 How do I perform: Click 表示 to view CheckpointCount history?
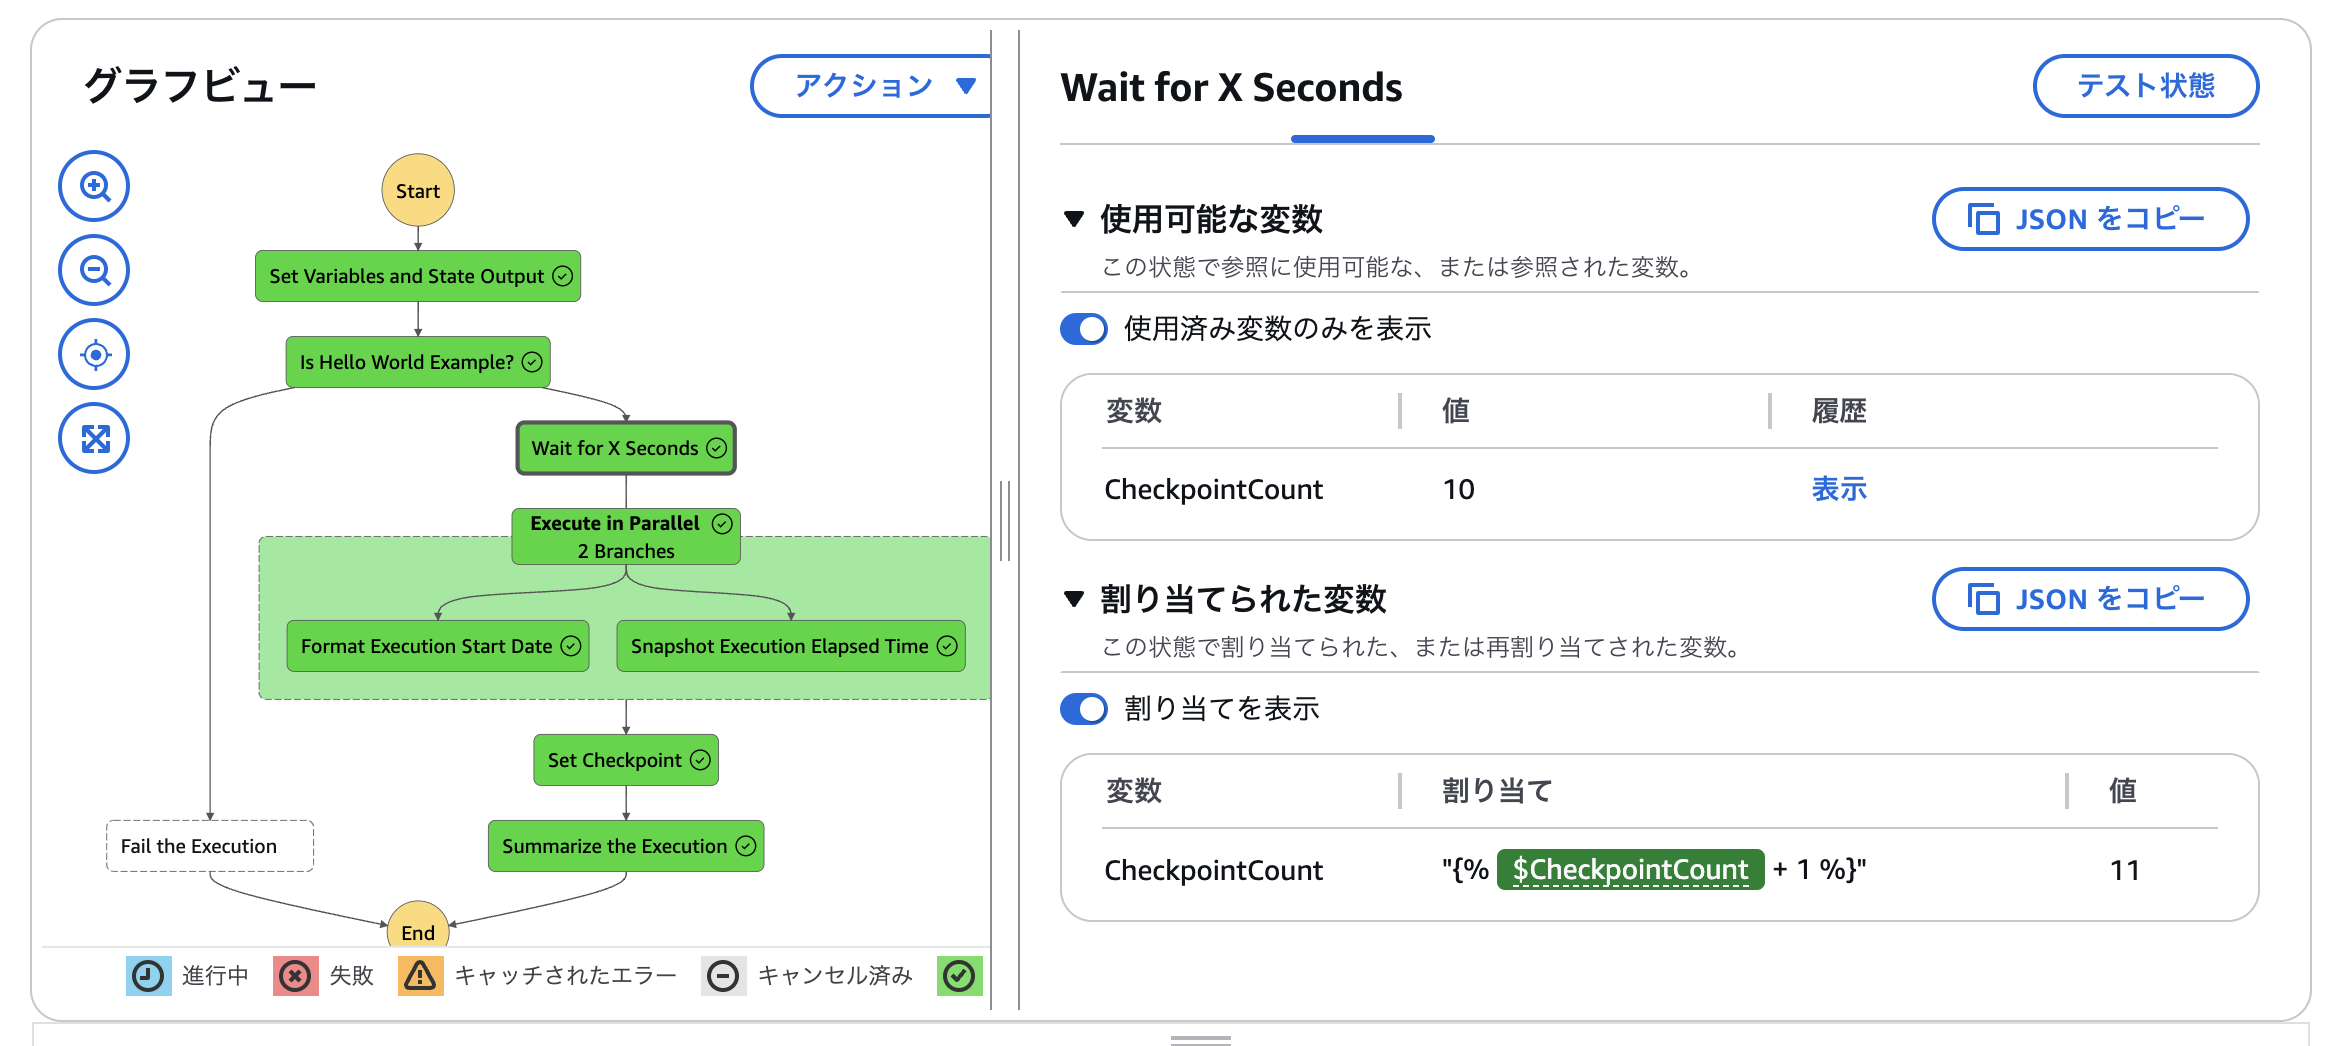[1838, 489]
